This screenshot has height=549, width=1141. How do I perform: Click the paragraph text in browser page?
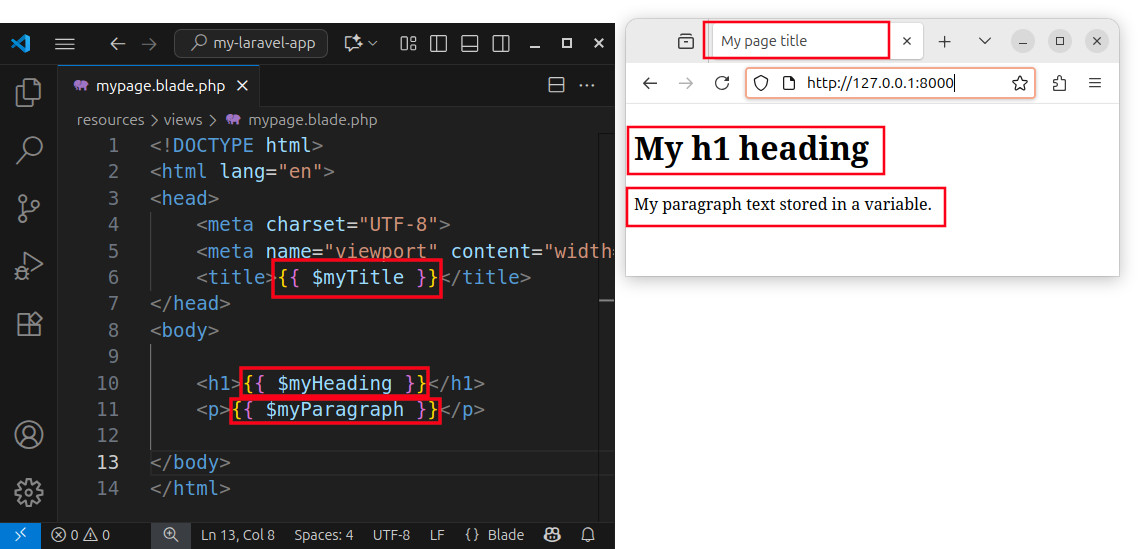pyautogui.click(x=783, y=205)
